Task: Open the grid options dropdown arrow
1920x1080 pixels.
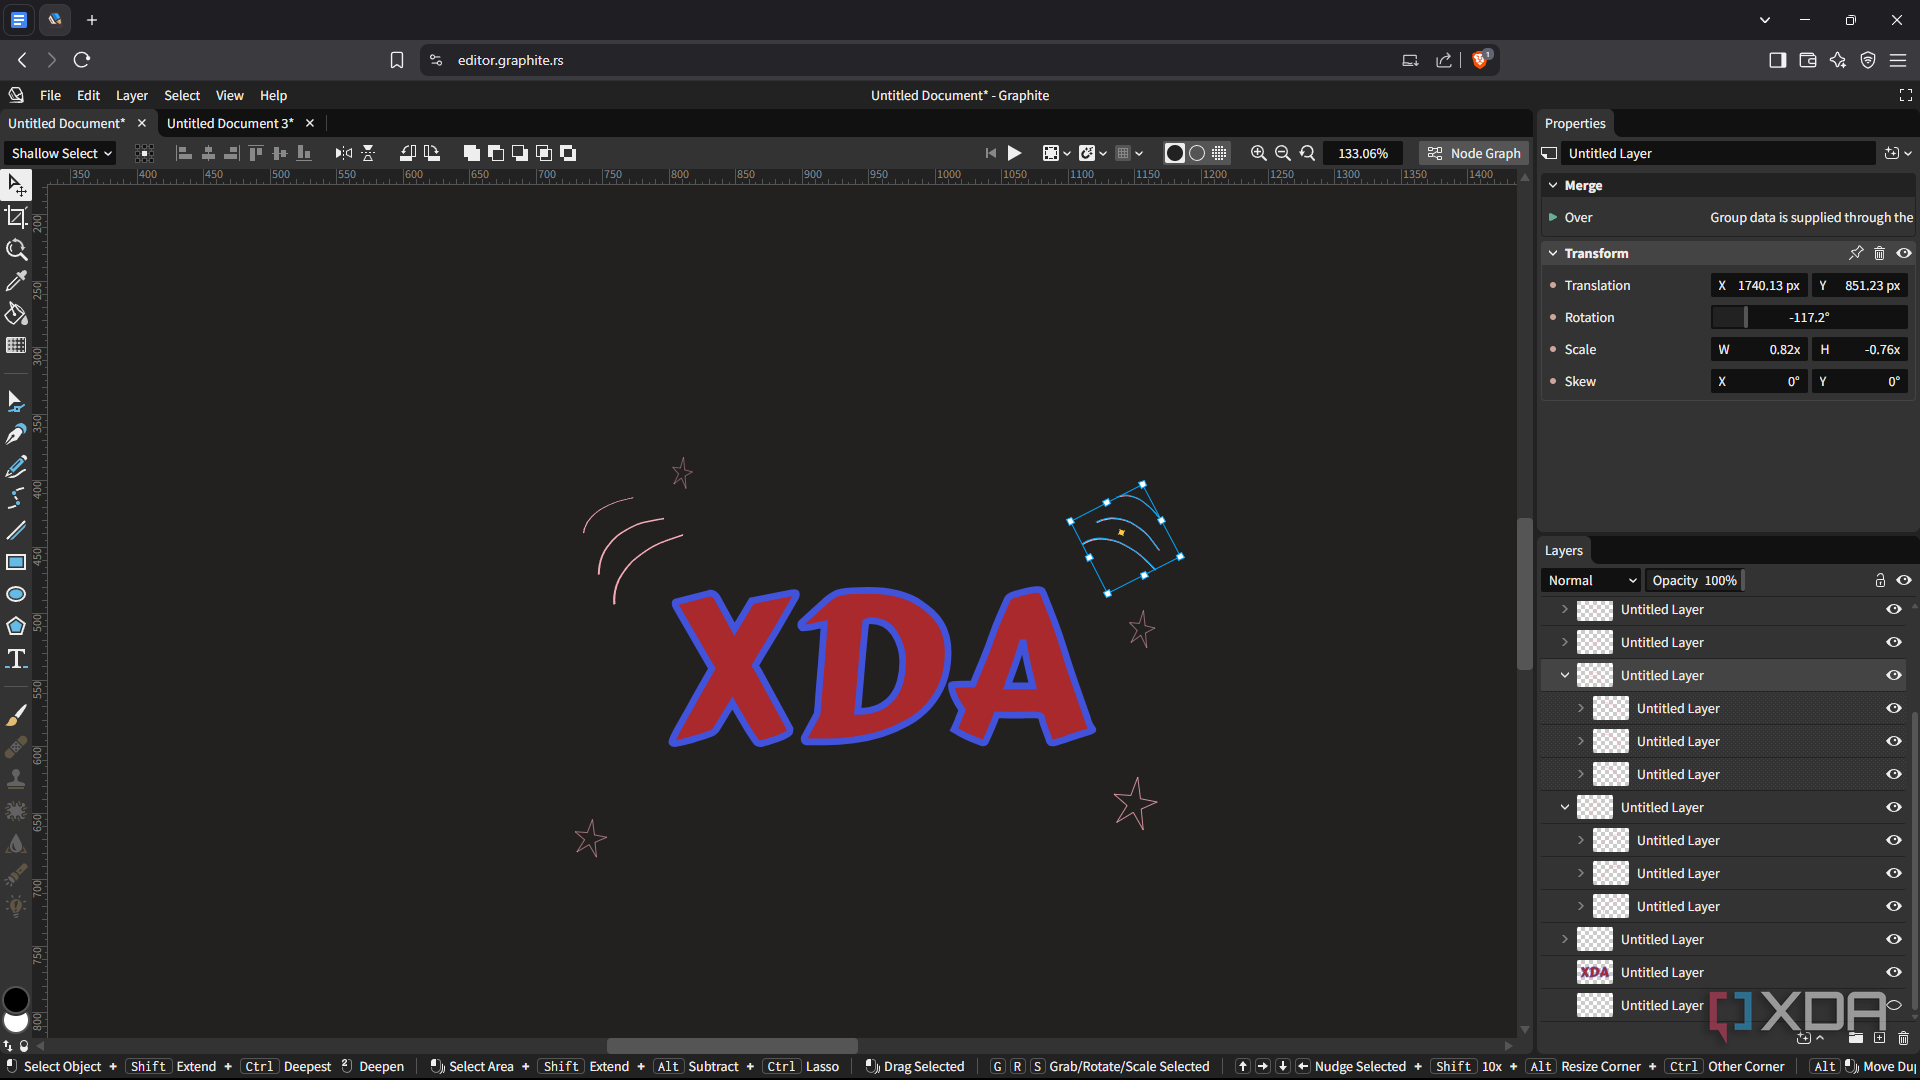Action: click(x=1139, y=153)
